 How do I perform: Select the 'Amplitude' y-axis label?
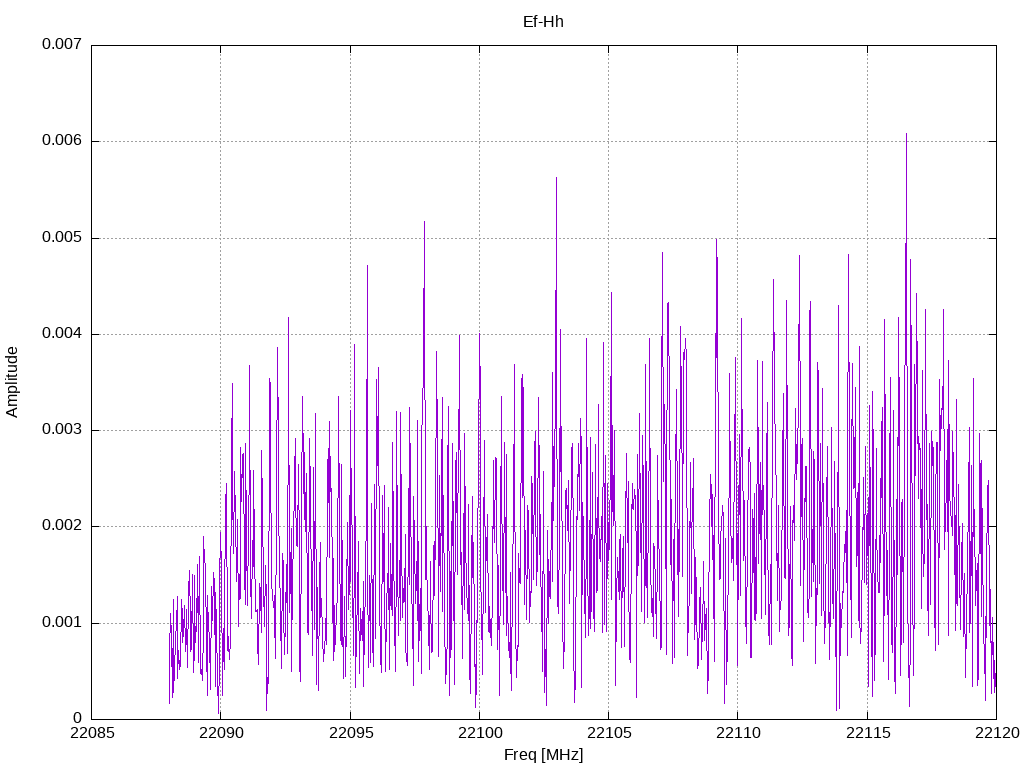[x=12, y=382]
